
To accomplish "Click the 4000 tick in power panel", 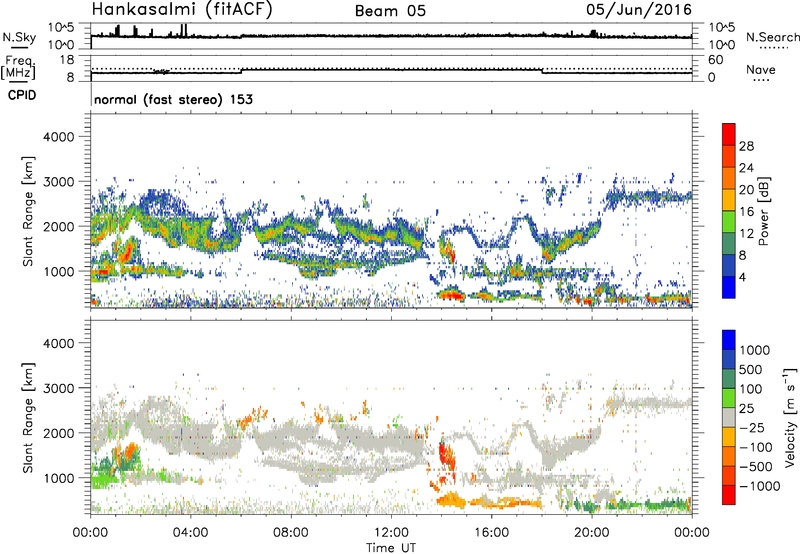I will point(58,137).
